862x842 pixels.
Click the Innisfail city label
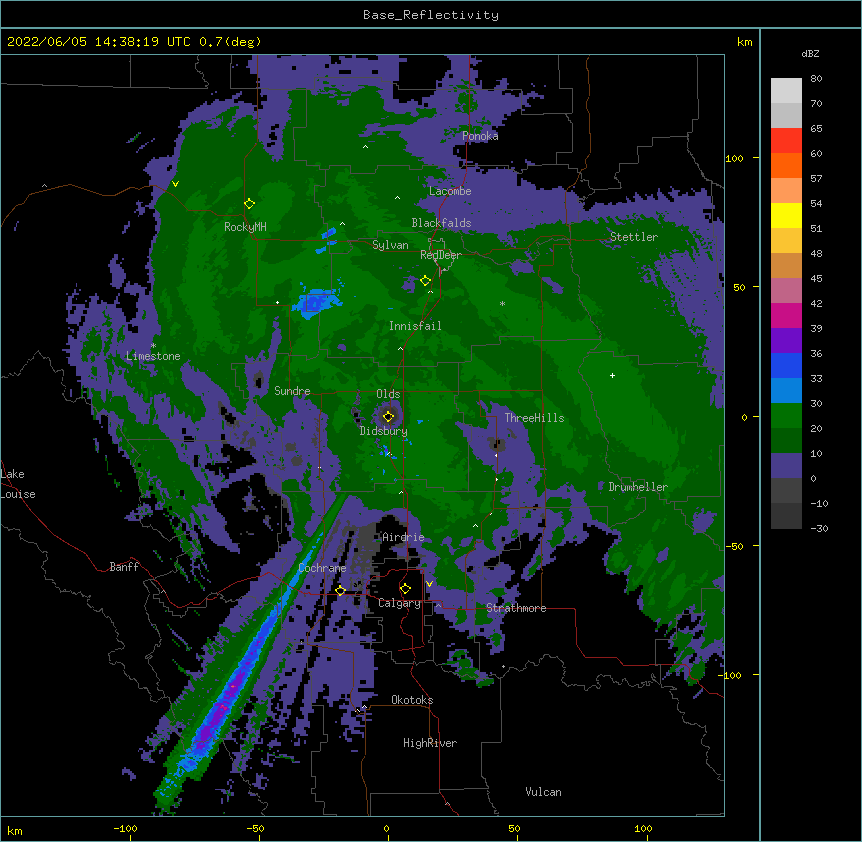point(415,326)
